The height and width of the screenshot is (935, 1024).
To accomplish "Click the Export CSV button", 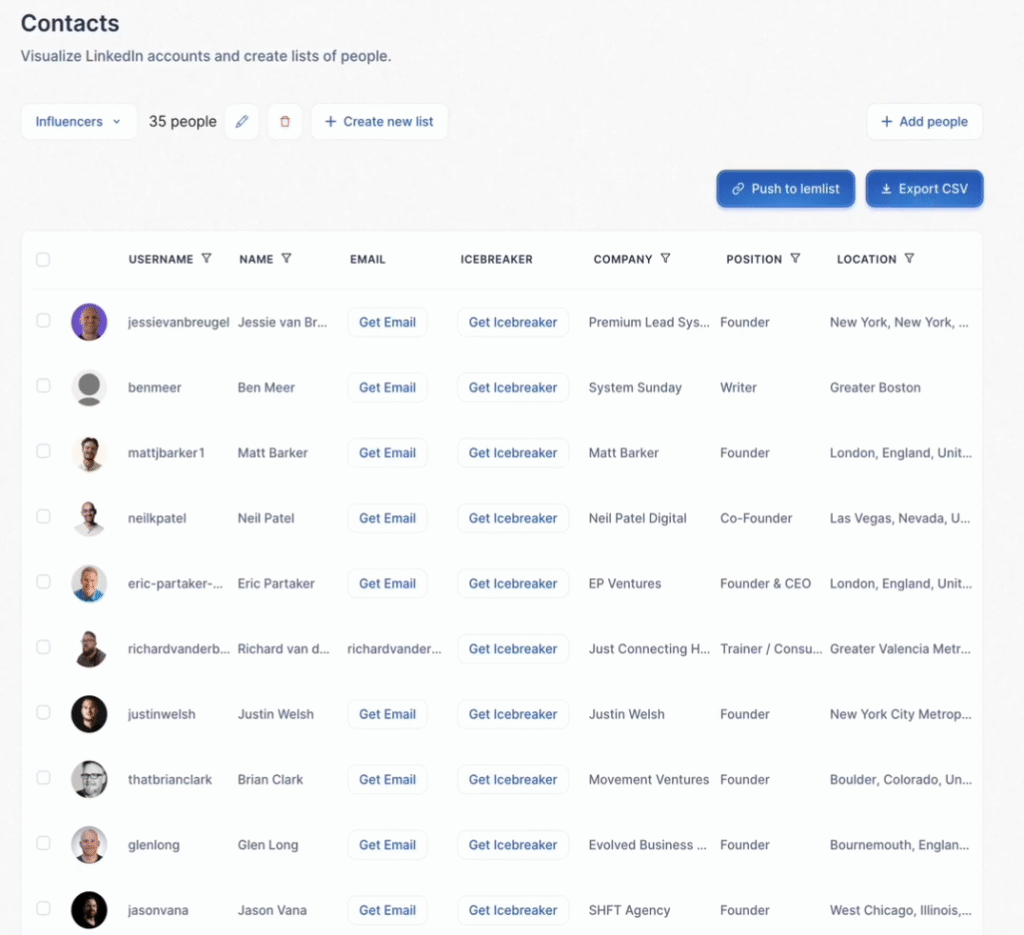I will (924, 189).
